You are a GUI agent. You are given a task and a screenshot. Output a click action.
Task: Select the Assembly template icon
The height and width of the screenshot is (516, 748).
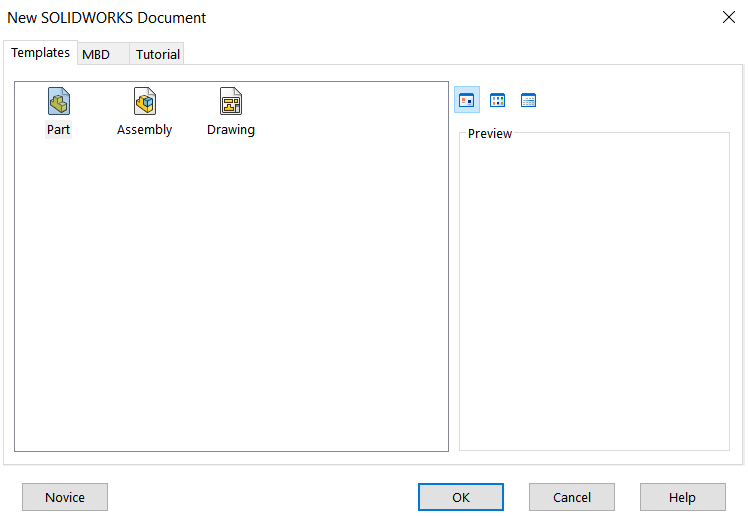point(145,102)
